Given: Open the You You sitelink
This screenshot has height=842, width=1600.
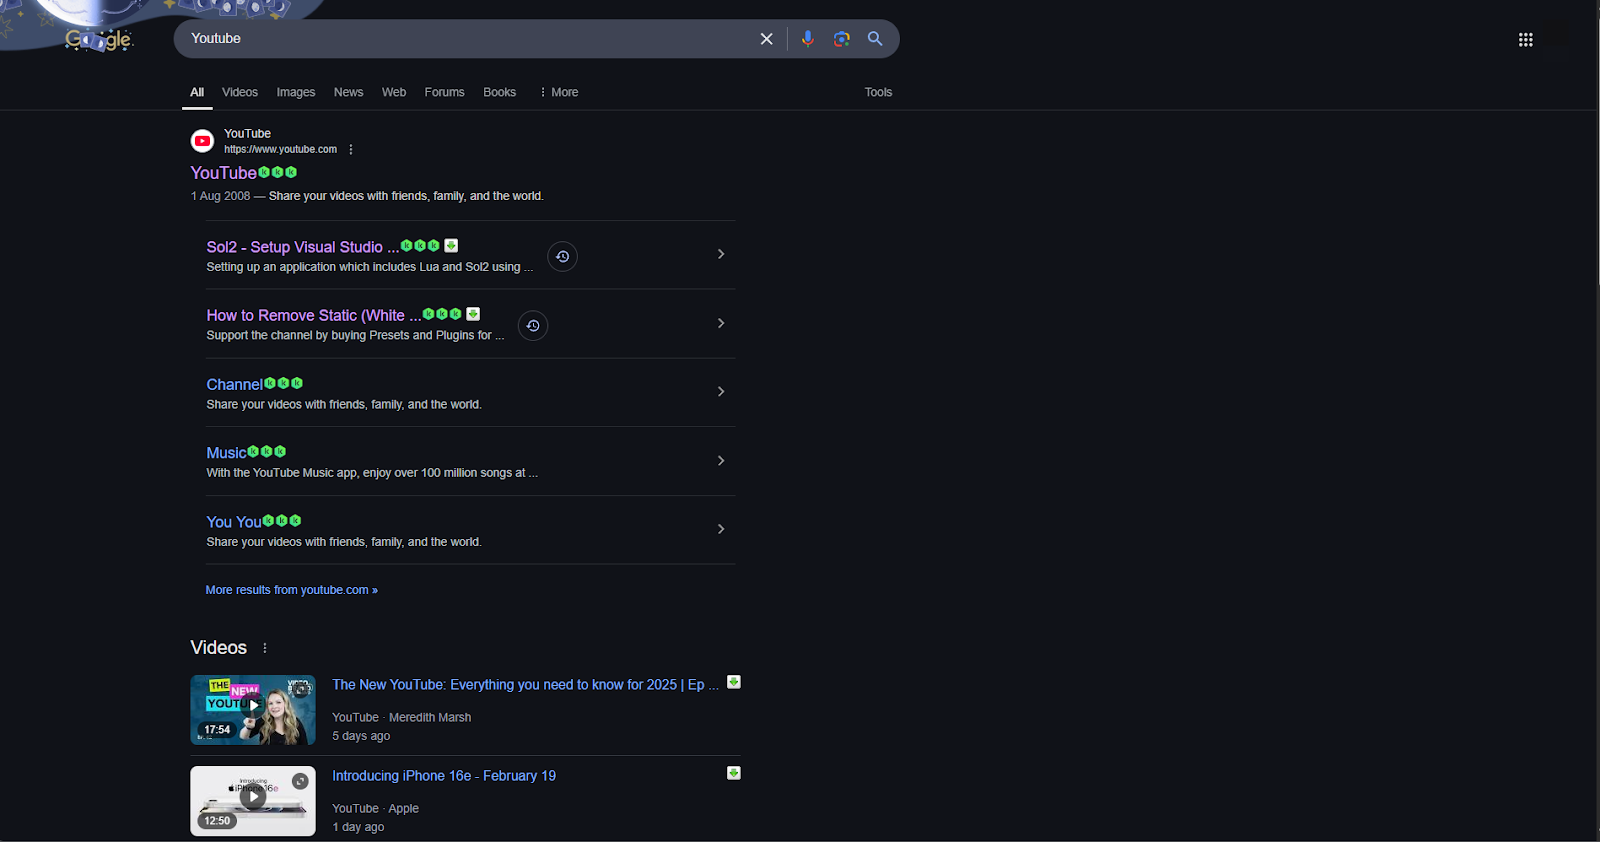Looking at the screenshot, I should 233,522.
